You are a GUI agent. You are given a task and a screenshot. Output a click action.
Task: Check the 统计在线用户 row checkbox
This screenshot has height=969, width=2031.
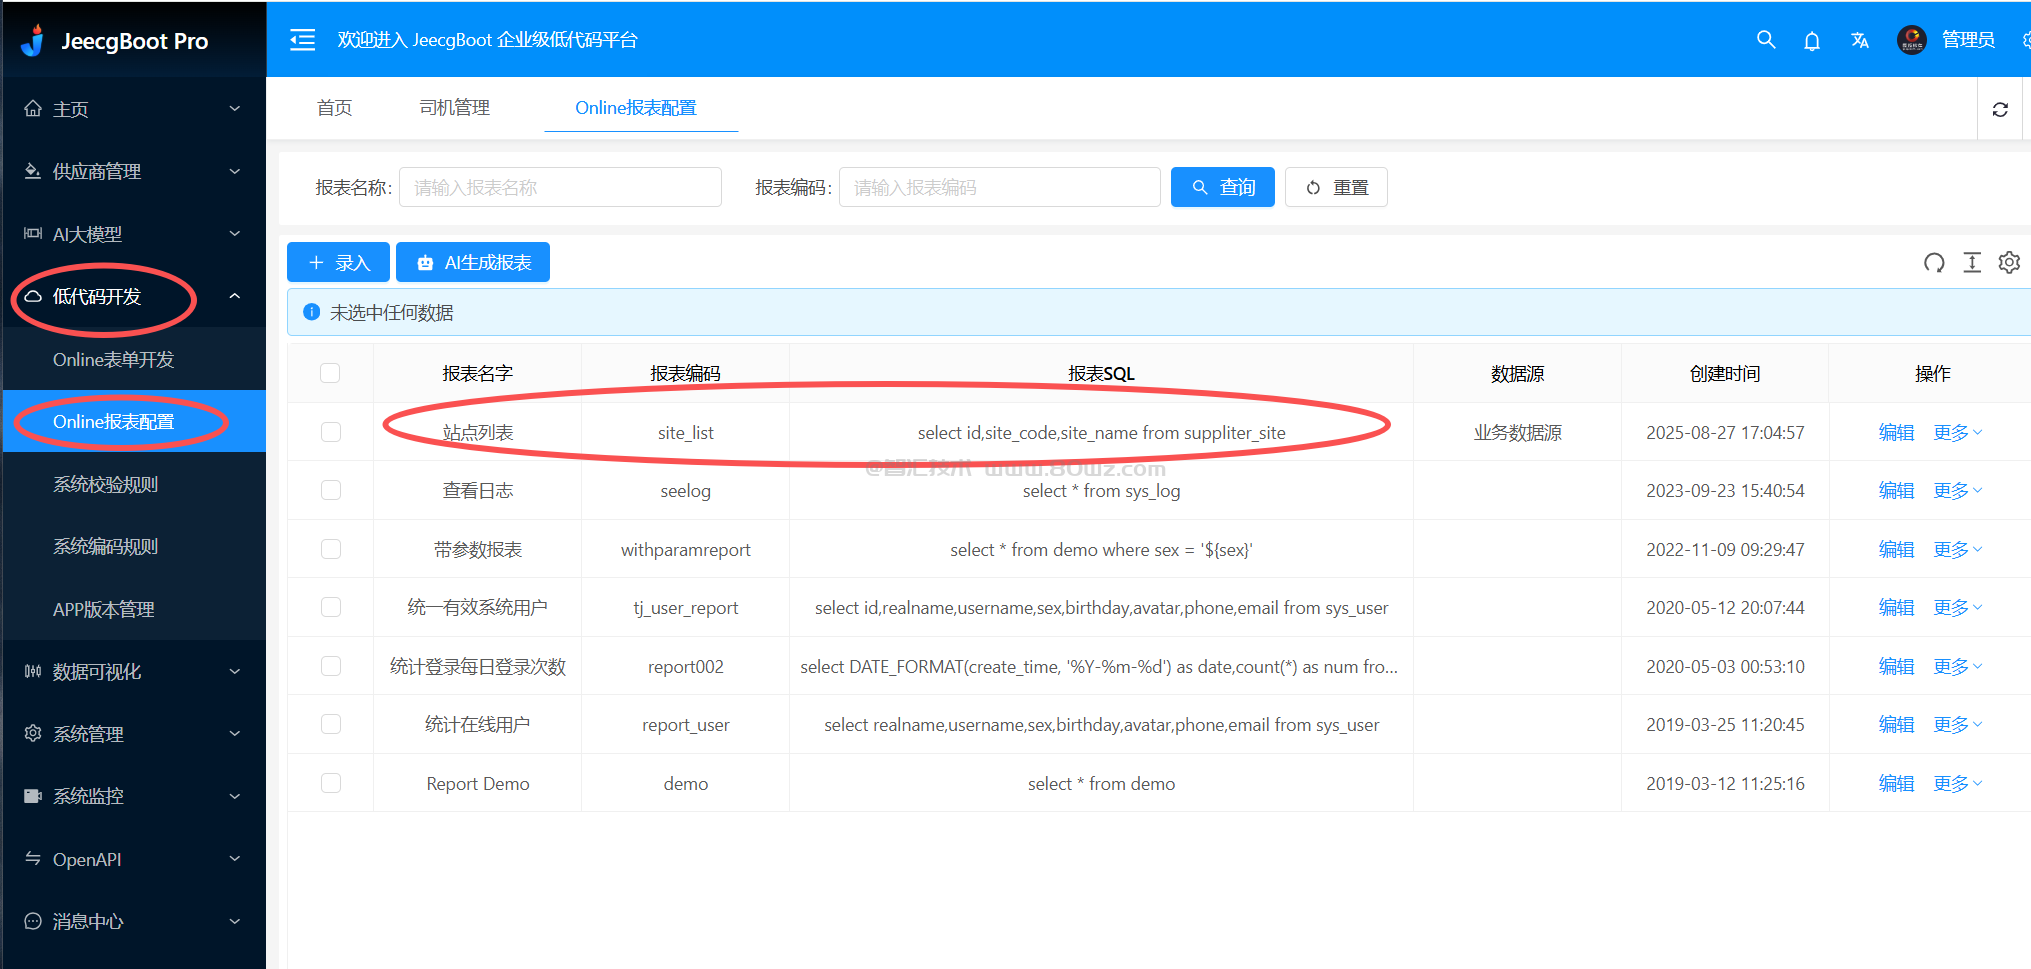pyautogui.click(x=330, y=724)
